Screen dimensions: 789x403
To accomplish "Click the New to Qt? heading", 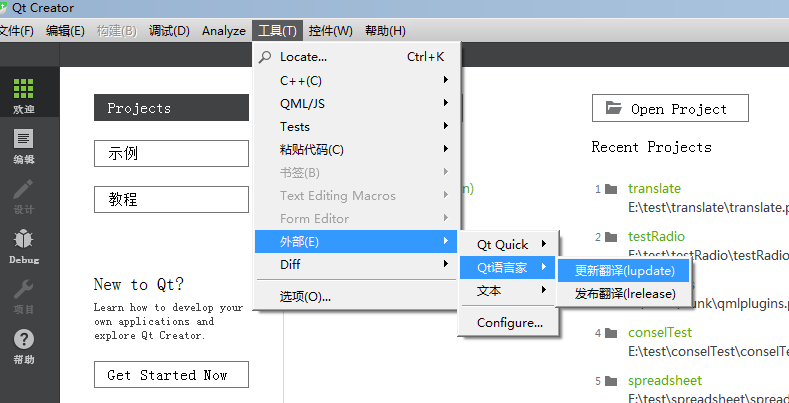I will [x=139, y=284].
